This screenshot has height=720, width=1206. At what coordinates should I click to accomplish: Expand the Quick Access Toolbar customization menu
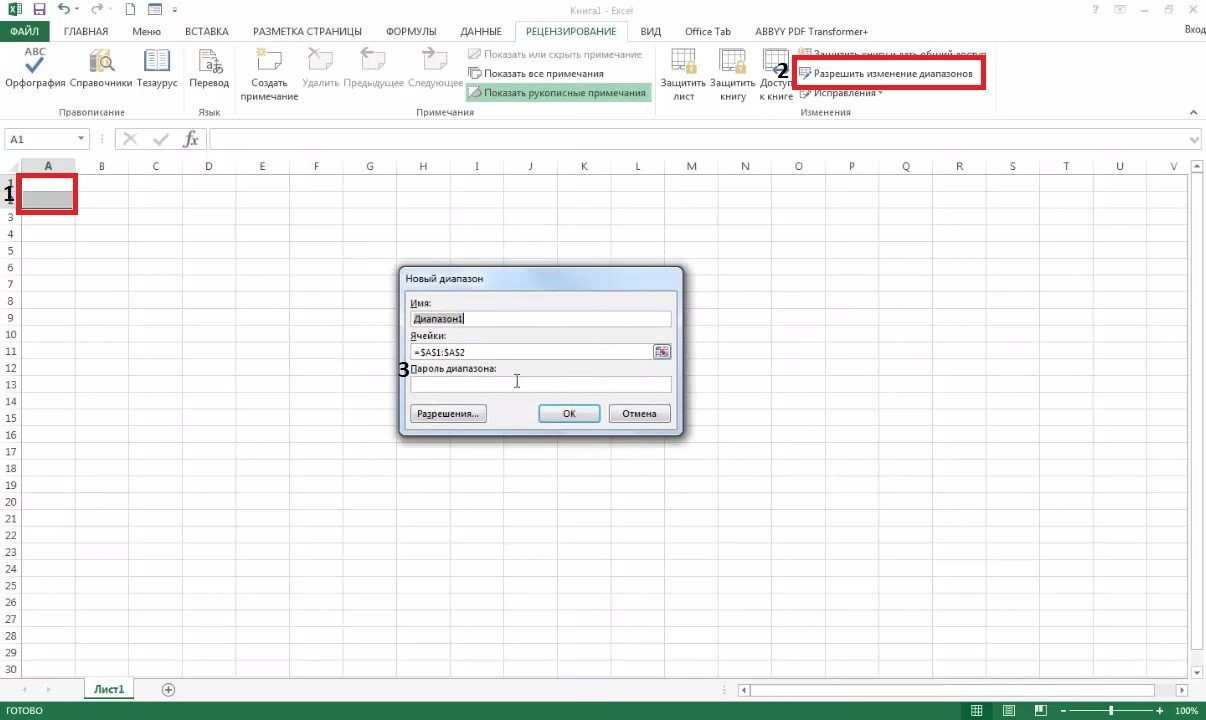coord(173,10)
